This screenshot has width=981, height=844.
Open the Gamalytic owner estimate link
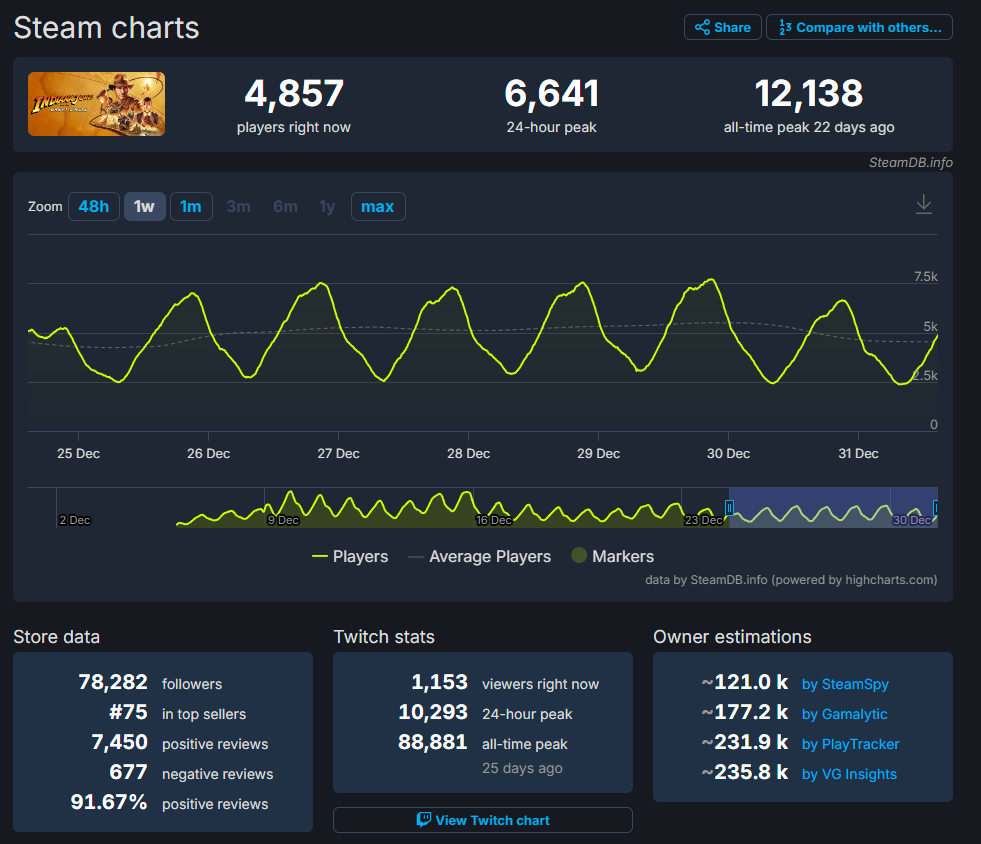coord(845,714)
